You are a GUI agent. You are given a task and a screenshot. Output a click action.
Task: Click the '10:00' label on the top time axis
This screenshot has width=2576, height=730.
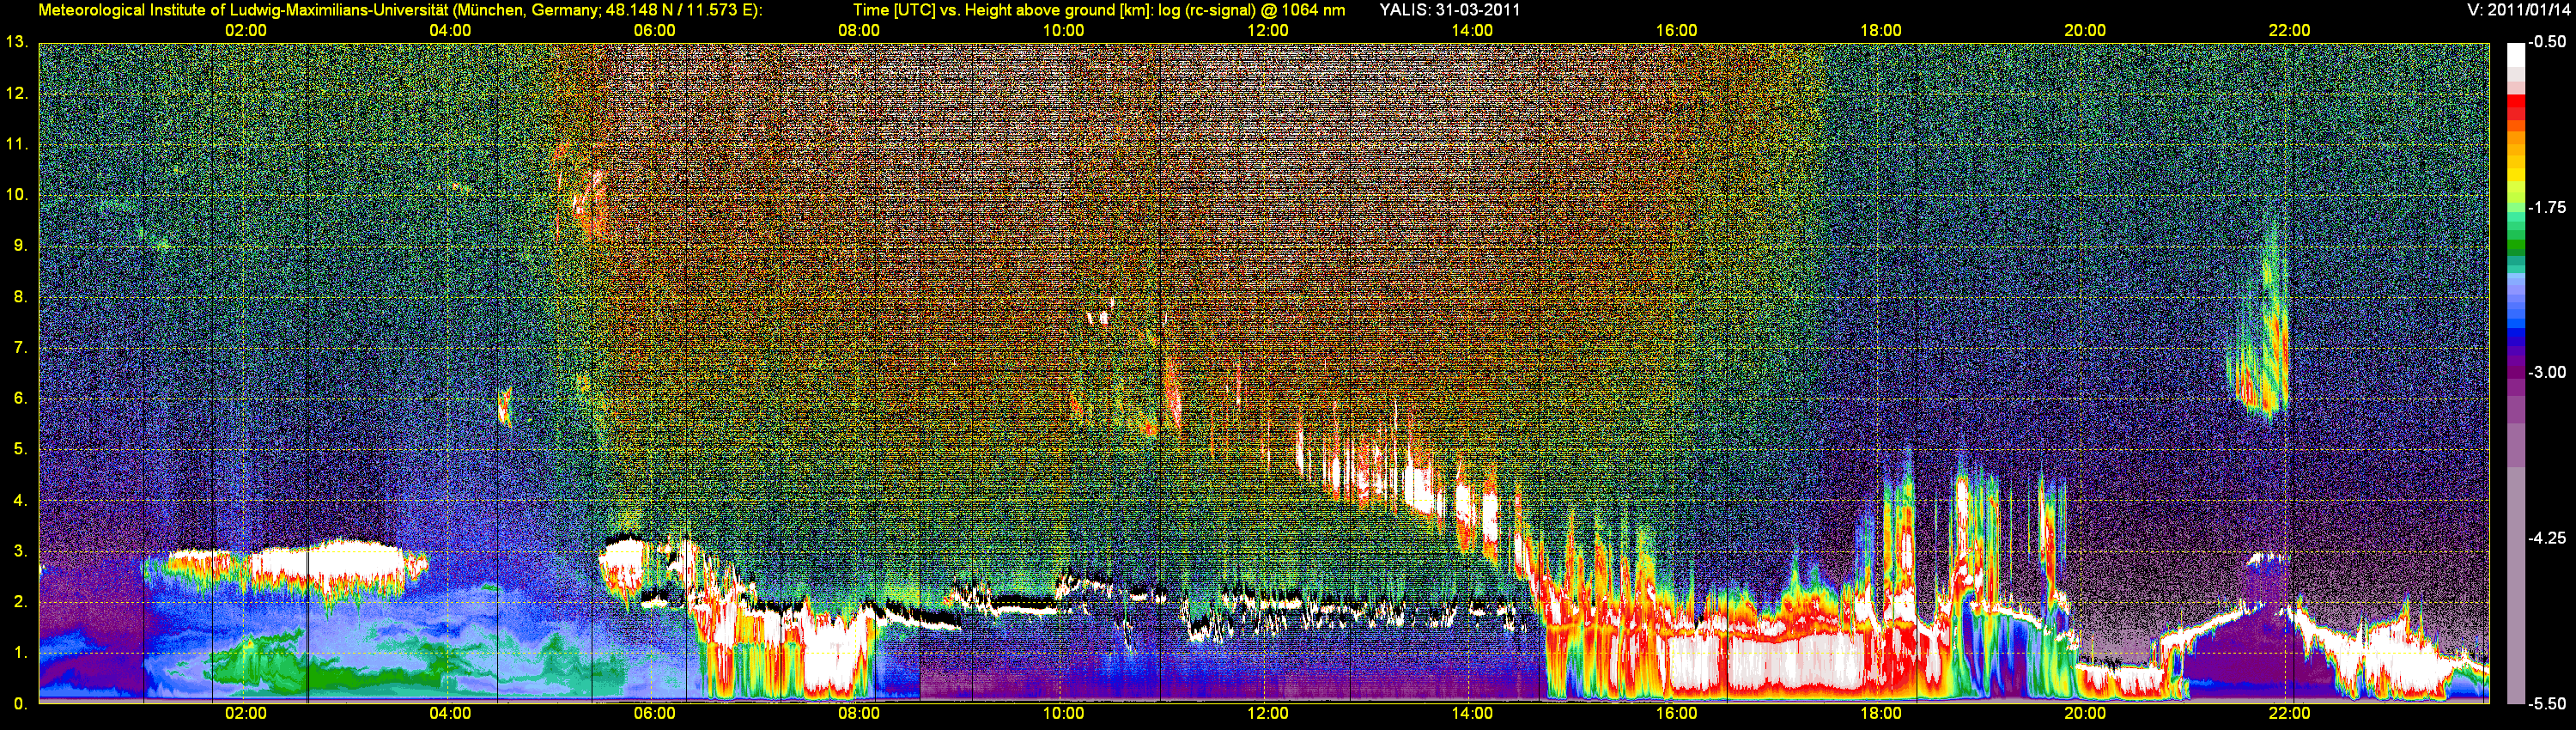pos(1063,31)
